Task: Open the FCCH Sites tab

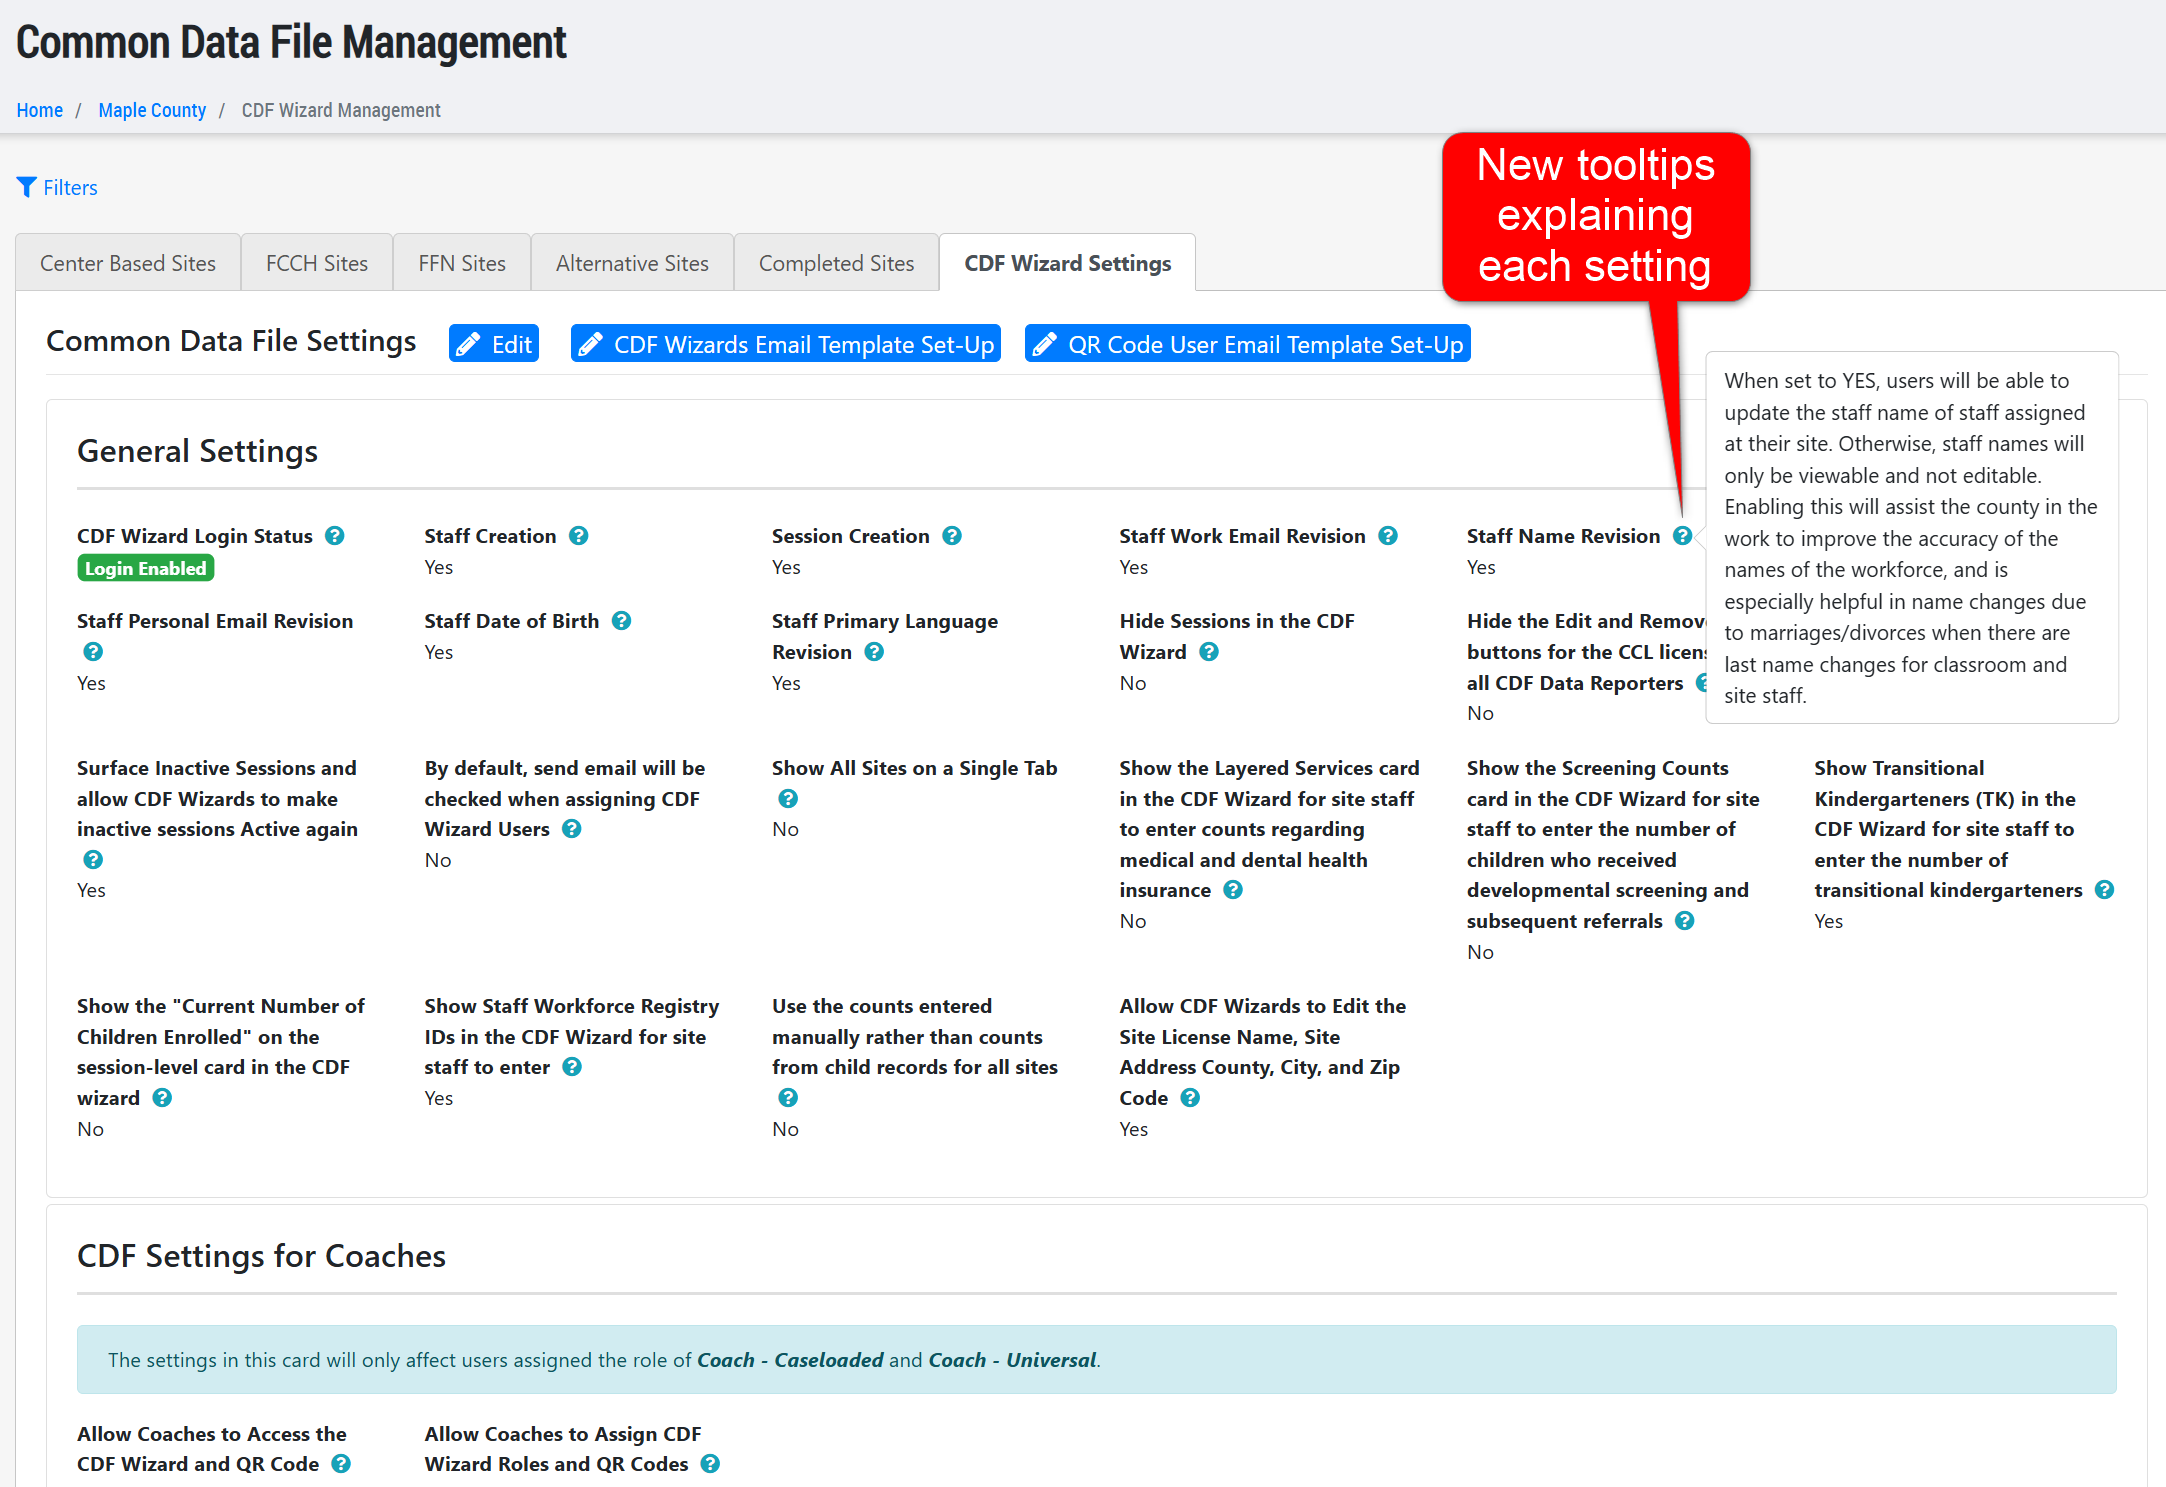Action: [x=316, y=263]
